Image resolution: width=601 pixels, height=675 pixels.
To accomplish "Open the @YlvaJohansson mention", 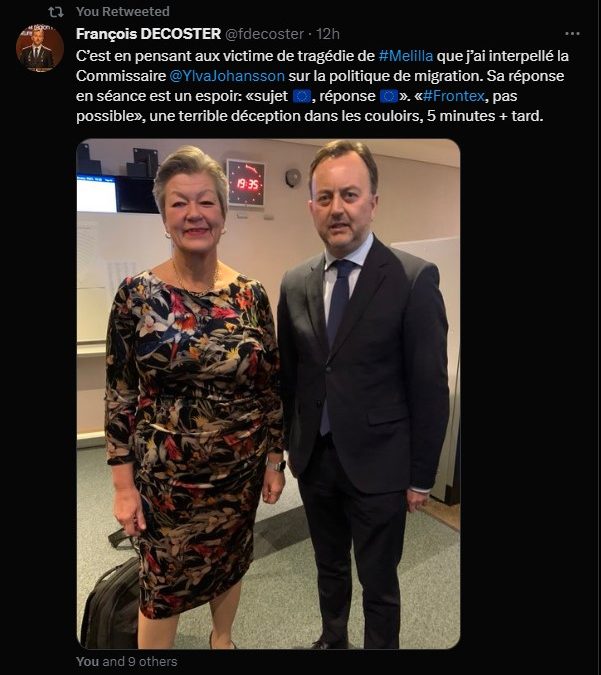I will [227, 76].
